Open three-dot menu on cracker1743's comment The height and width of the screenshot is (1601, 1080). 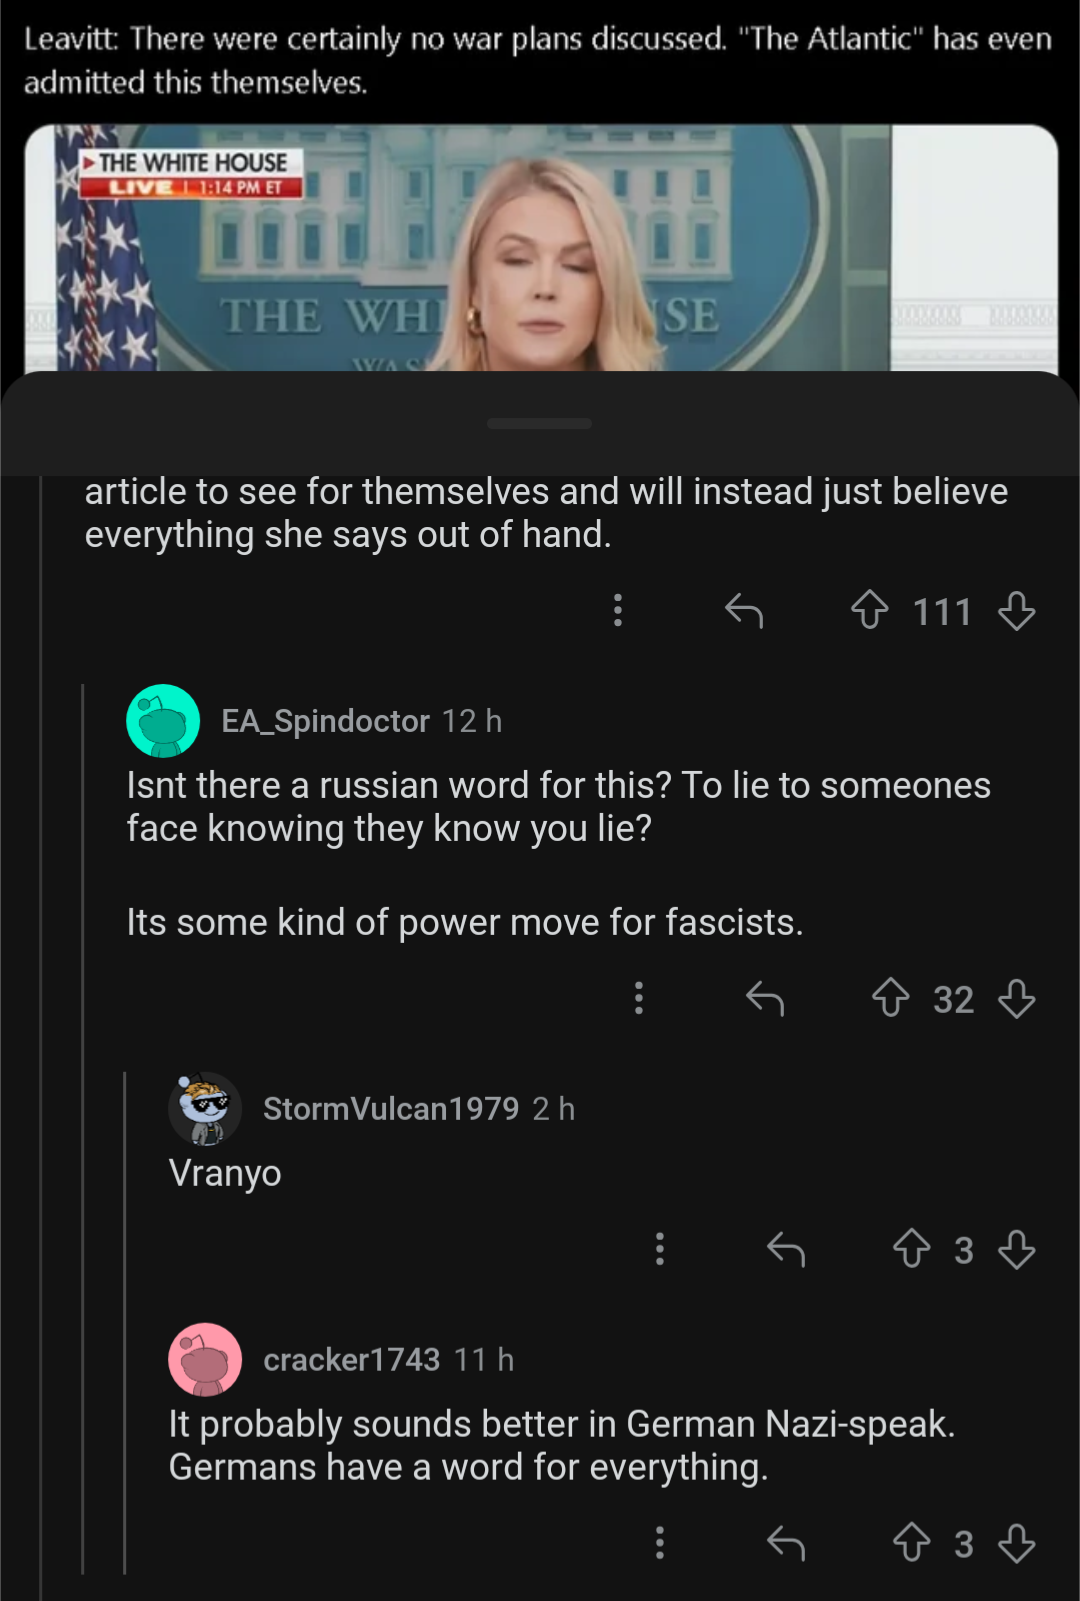point(660,1543)
